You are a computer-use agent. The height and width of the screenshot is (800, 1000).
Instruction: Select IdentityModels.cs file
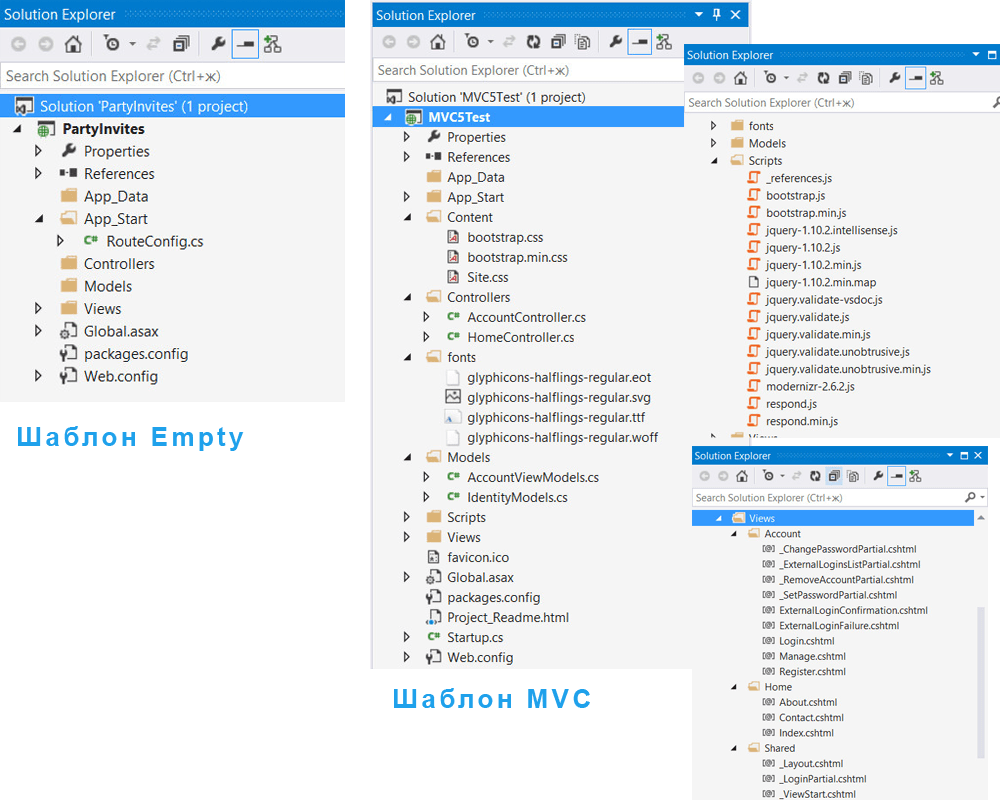[517, 497]
